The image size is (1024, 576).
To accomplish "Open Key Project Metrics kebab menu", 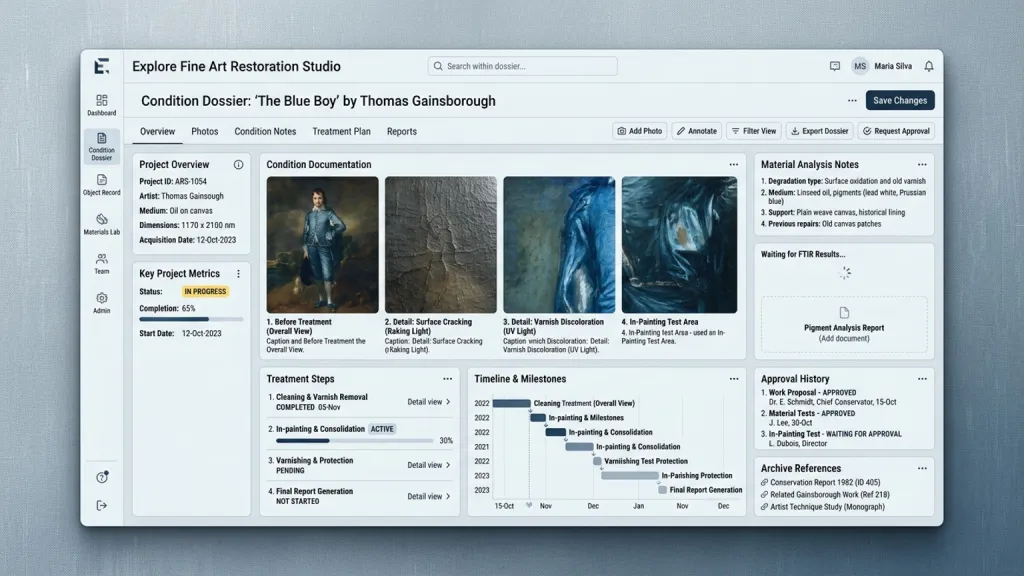I will click(238, 274).
